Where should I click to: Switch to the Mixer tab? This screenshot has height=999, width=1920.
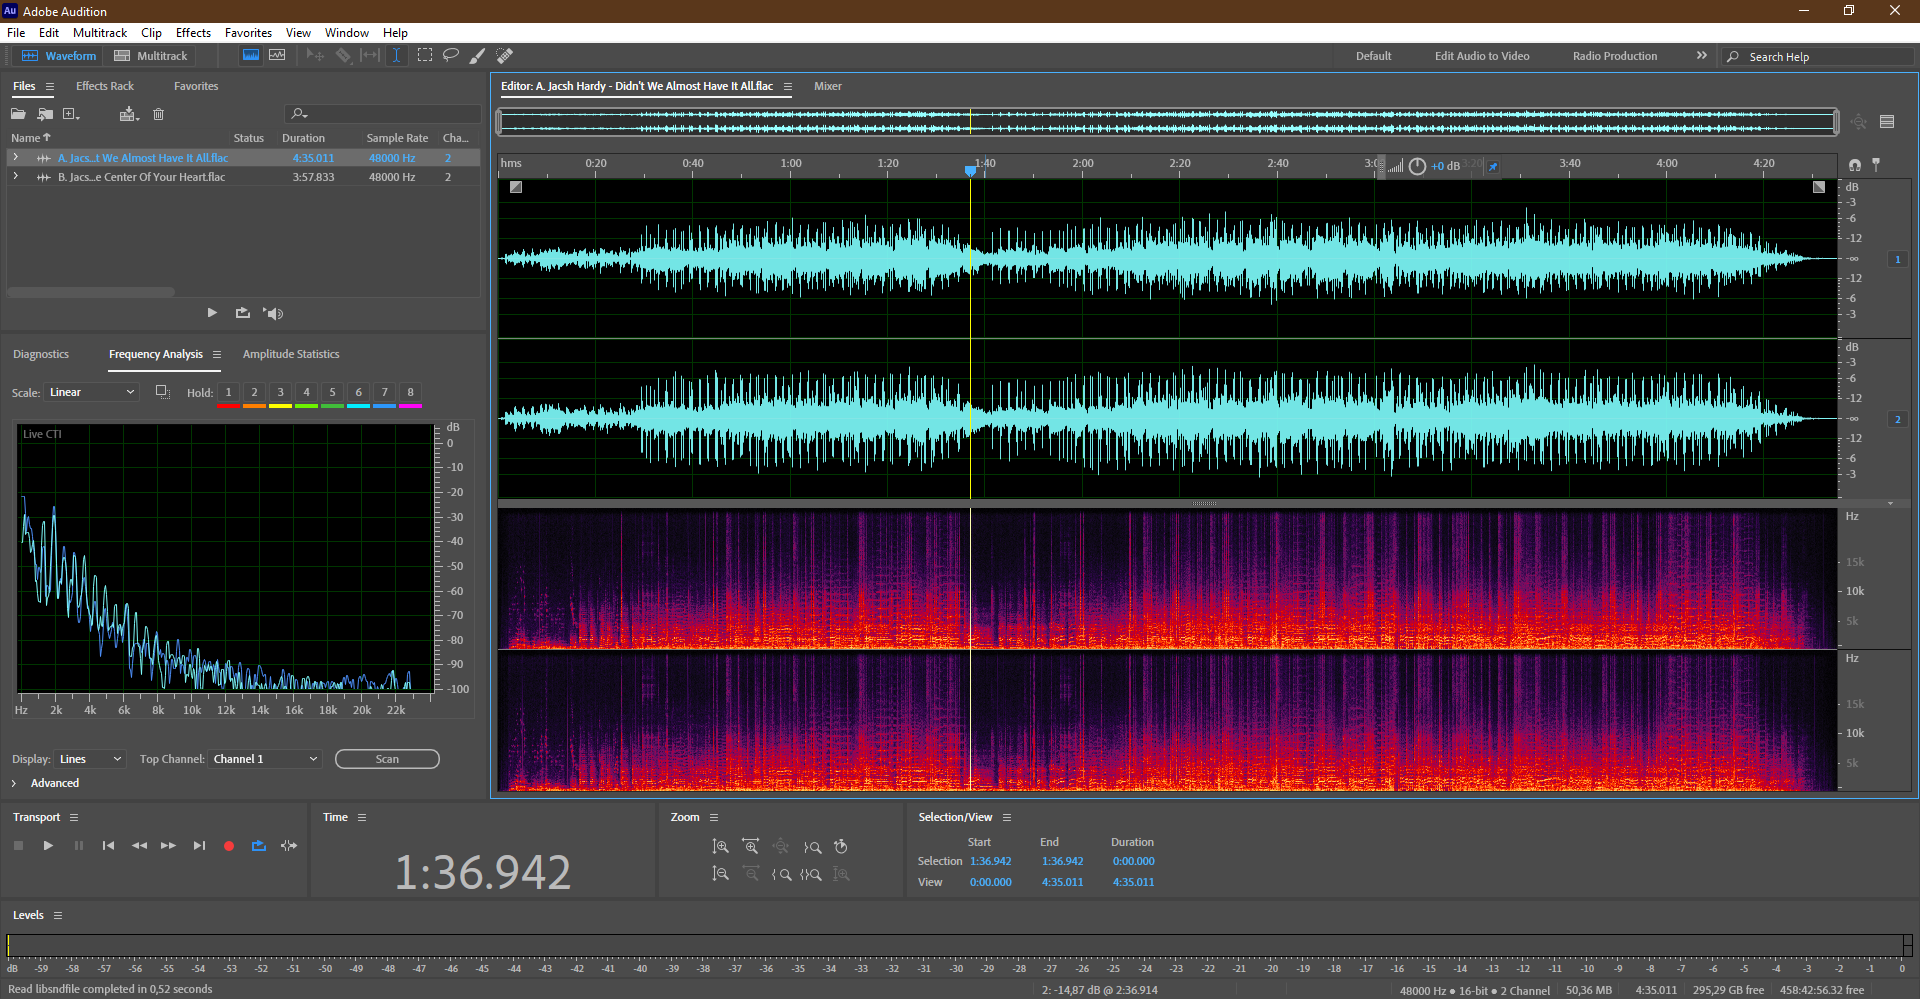pos(828,86)
